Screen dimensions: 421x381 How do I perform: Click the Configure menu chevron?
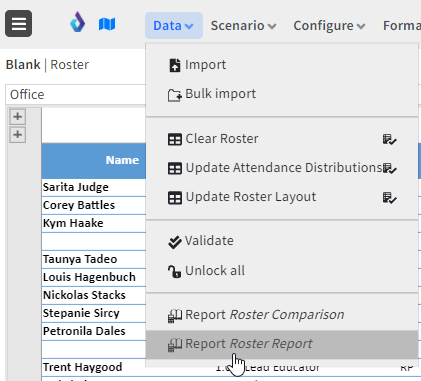tap(361, 26)
